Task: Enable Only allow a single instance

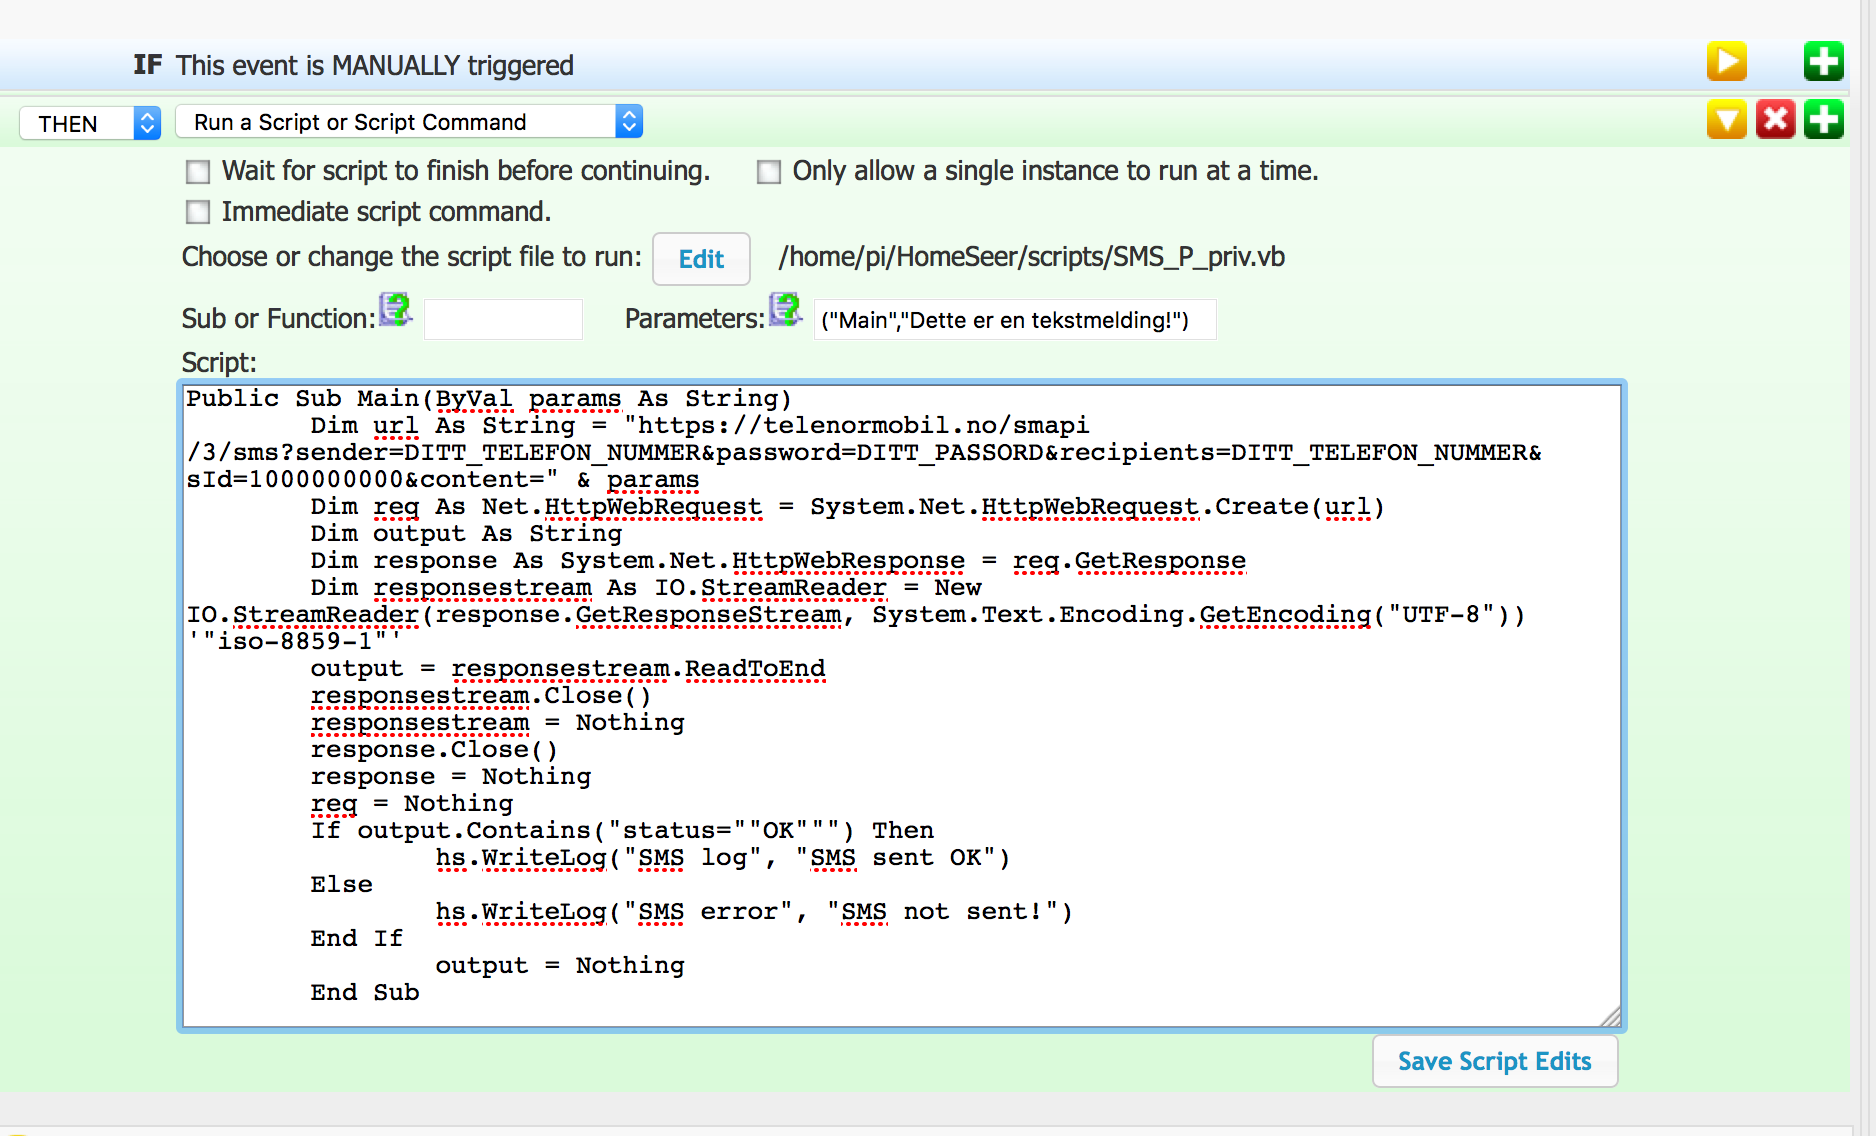Action: [x=769, y=172]
